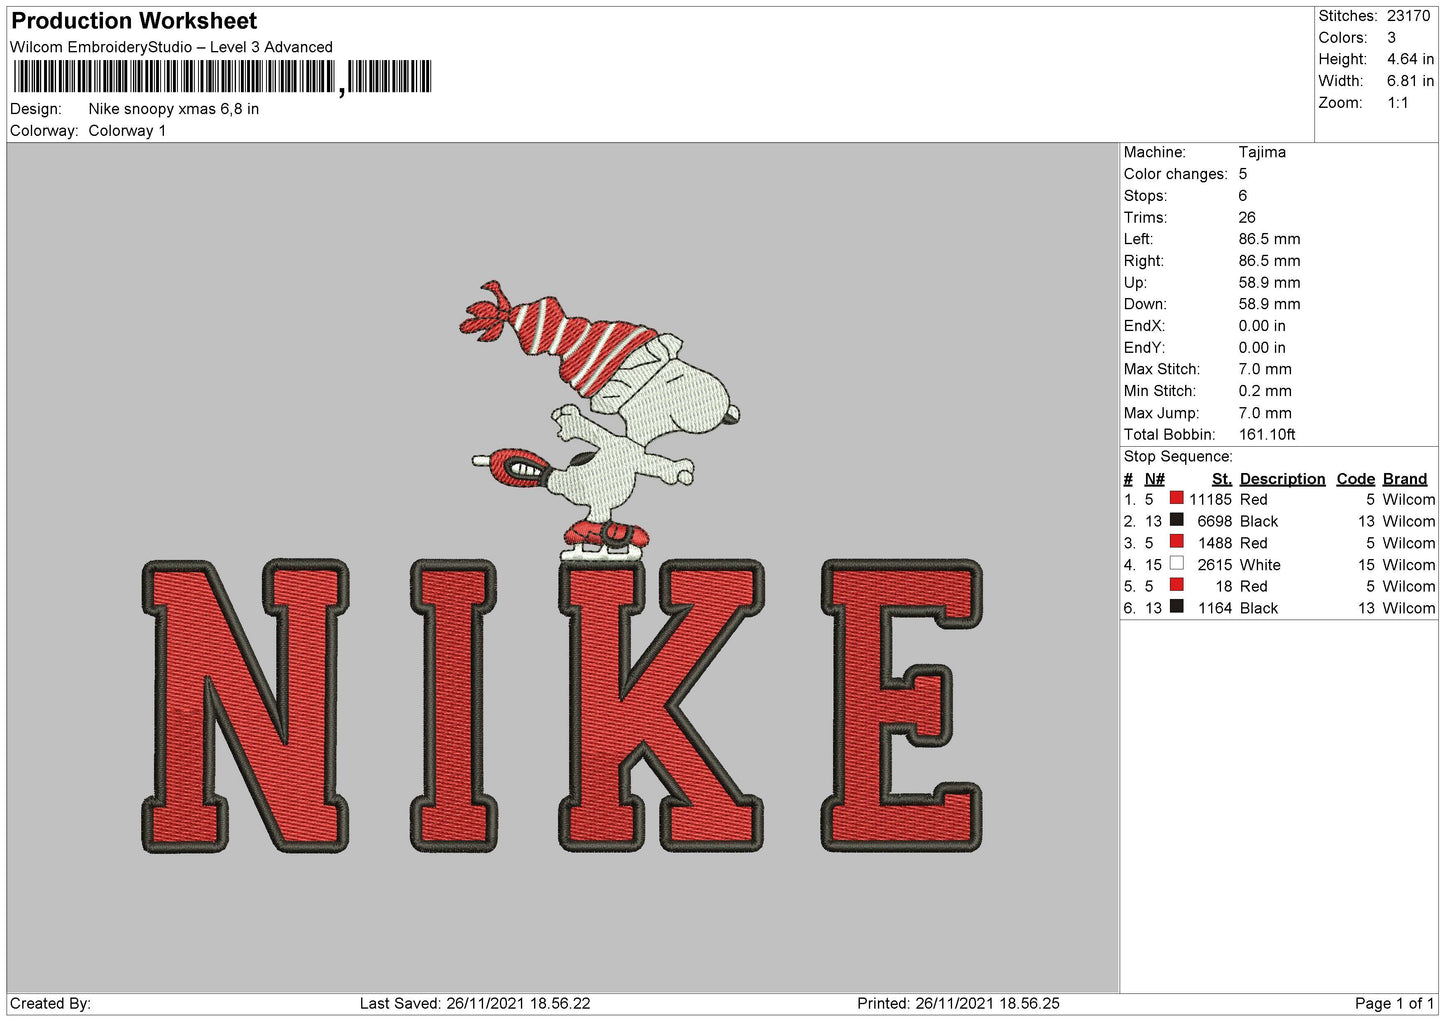Click stitch count '6698' in stop row 2
The width and height of the screenshot is (1445, 1021).
point(1215,521)
